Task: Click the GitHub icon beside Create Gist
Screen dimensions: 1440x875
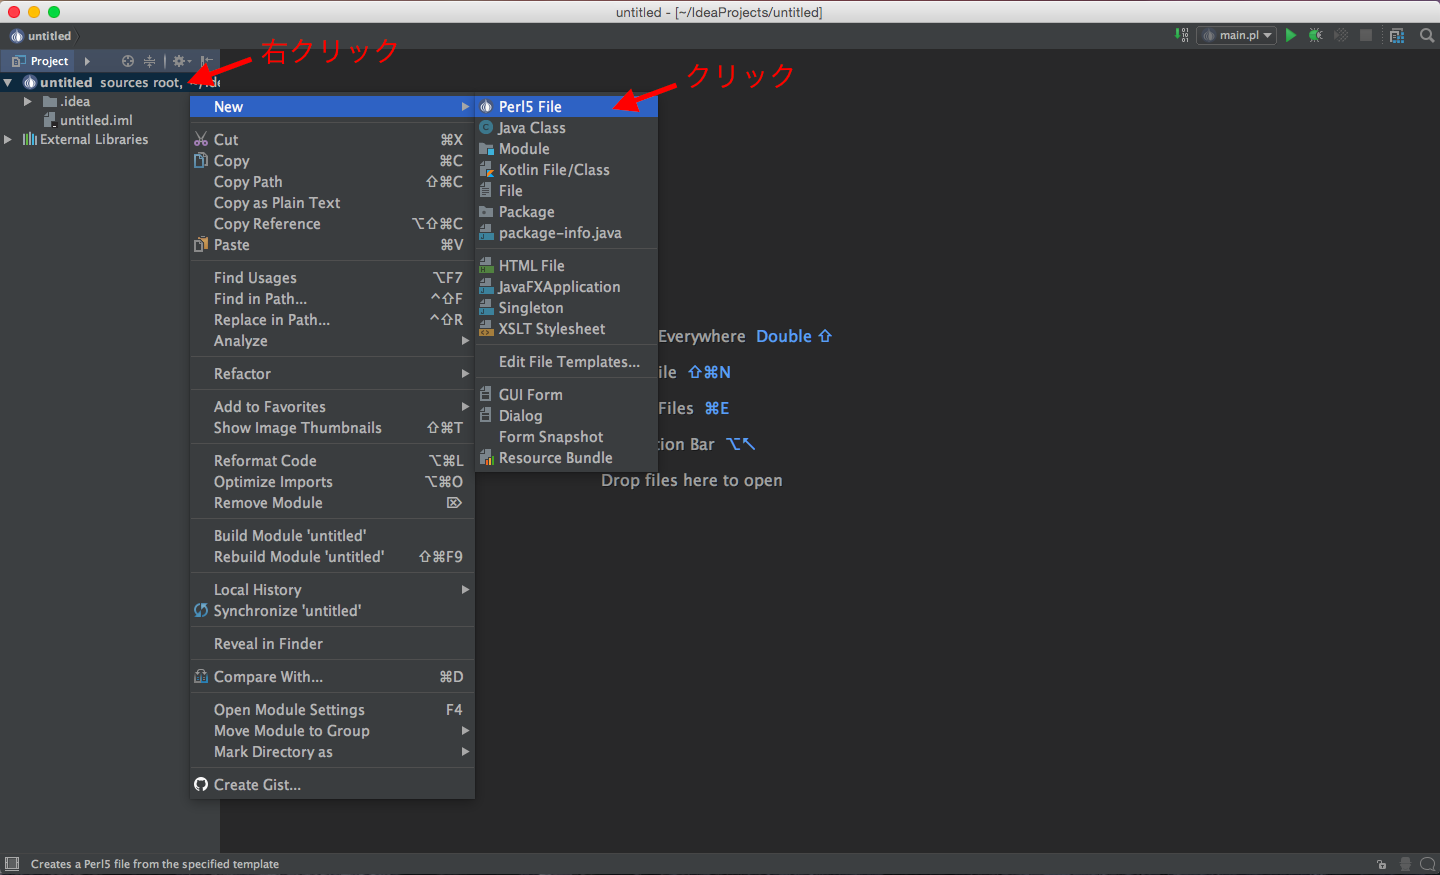Action: click(x=201, y=785)
